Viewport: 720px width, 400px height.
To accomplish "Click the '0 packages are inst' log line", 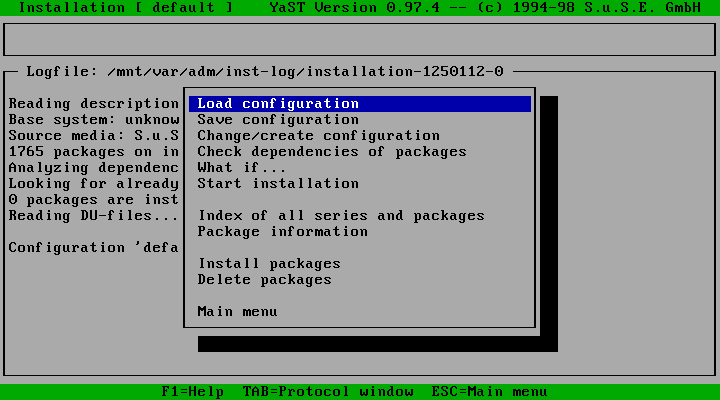I will pos(94,200).
